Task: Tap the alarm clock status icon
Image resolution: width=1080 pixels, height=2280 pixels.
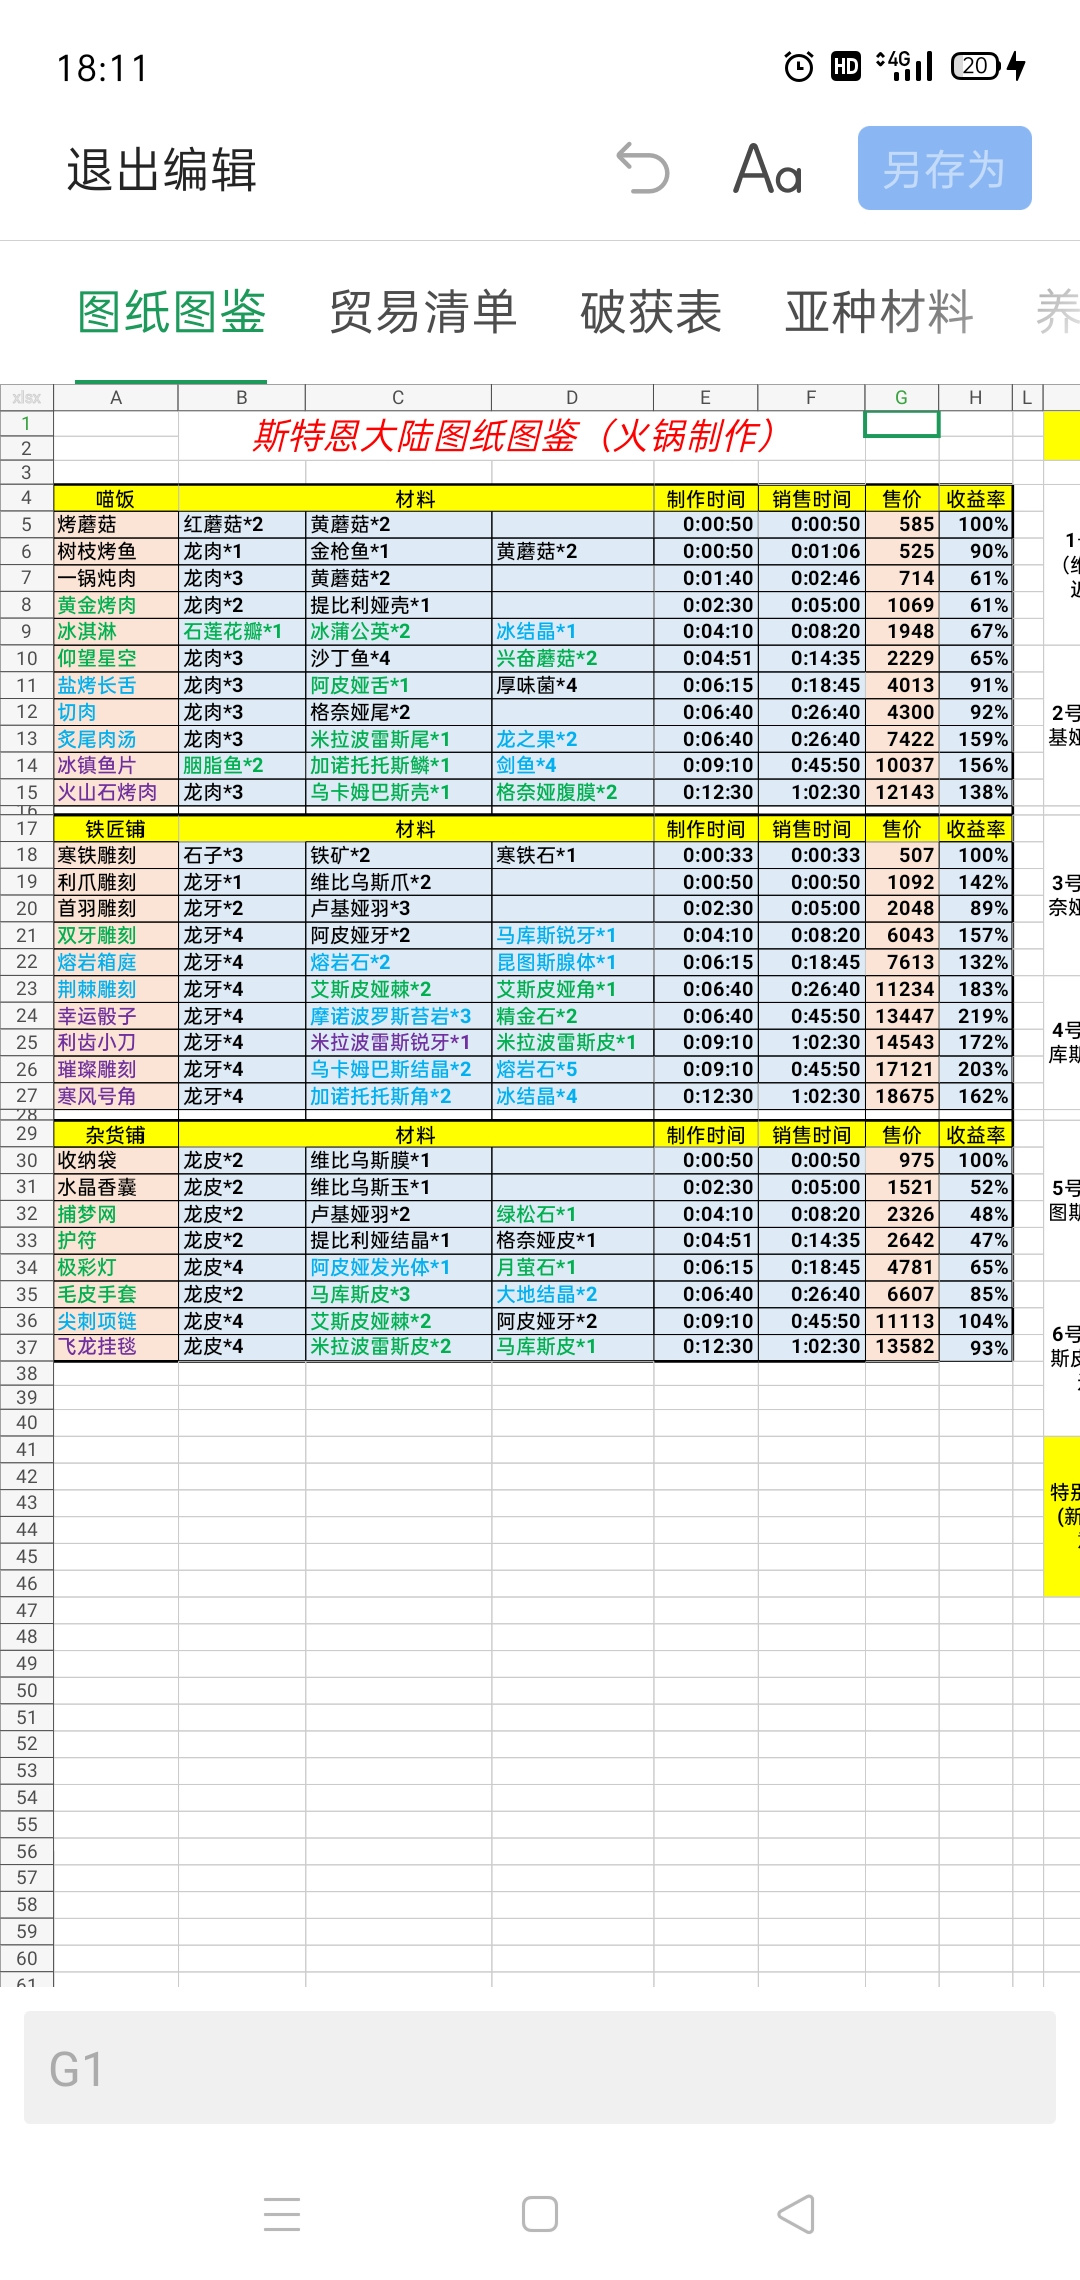Action: (799, 67)
